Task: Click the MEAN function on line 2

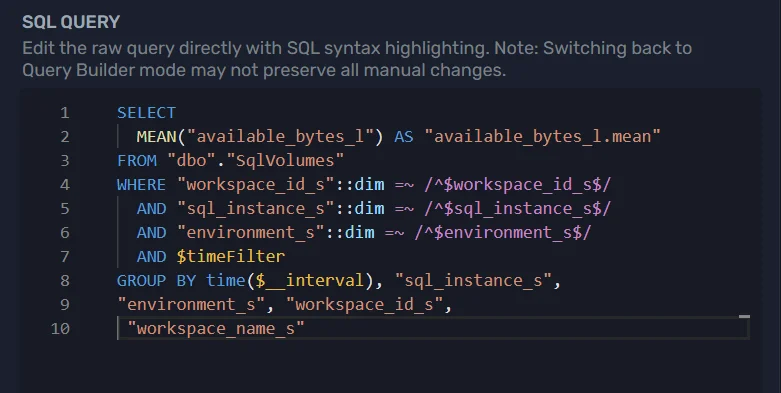Action: (x=156, y=136)
